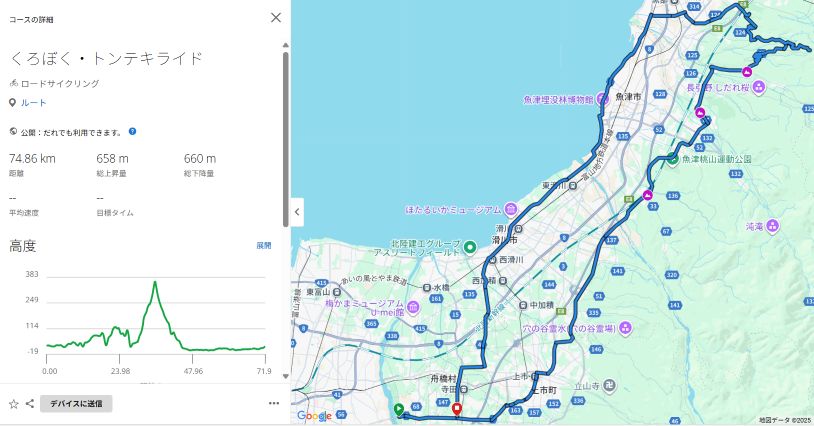Open the three-dot more options menu
The height and width of the screenshot is (426, 814).
pyautogui.click(x=273, y=404)
